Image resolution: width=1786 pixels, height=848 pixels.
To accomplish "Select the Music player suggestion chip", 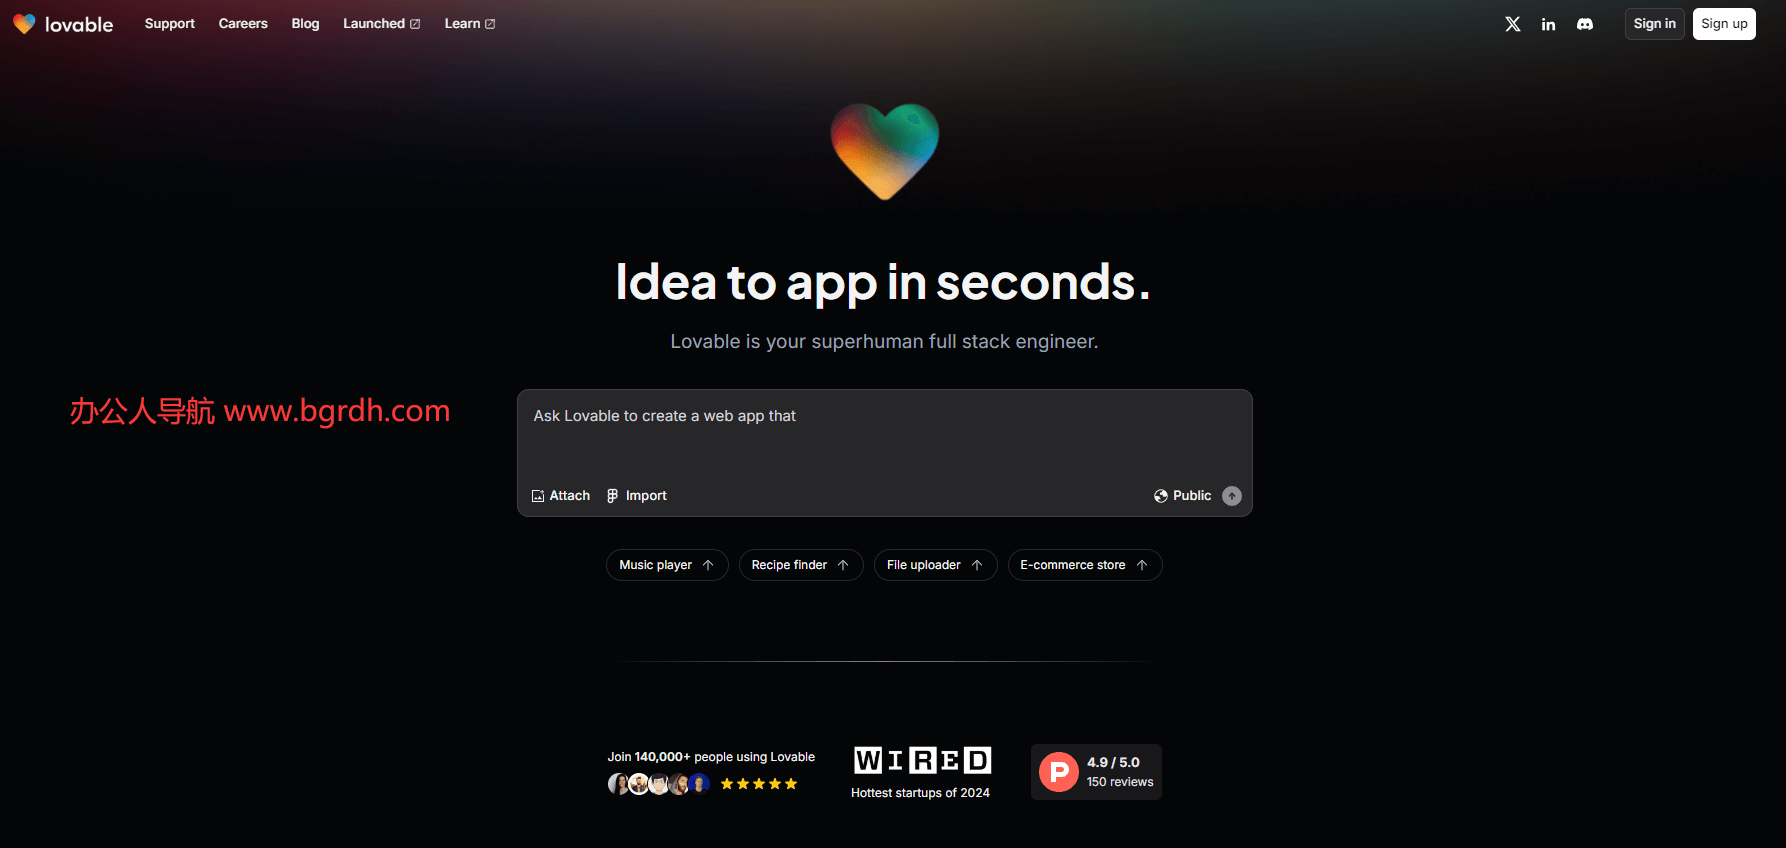I will click(667, 565).
